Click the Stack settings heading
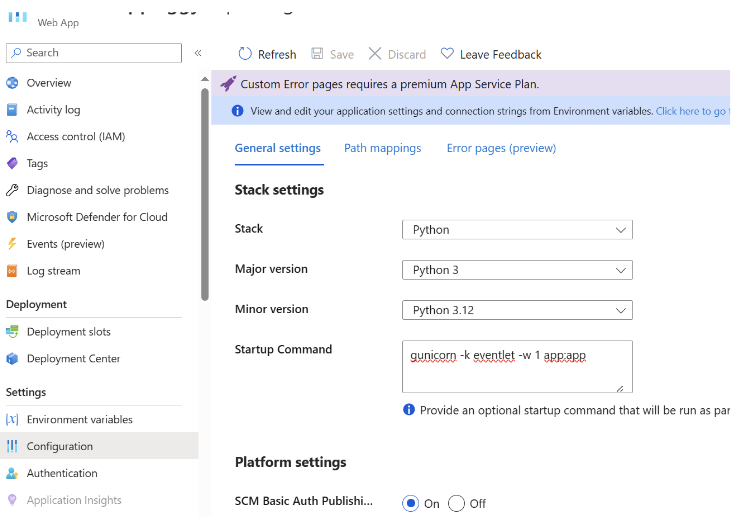The width and height of the screenshot is (755, 517). click(x=279, y=190)
